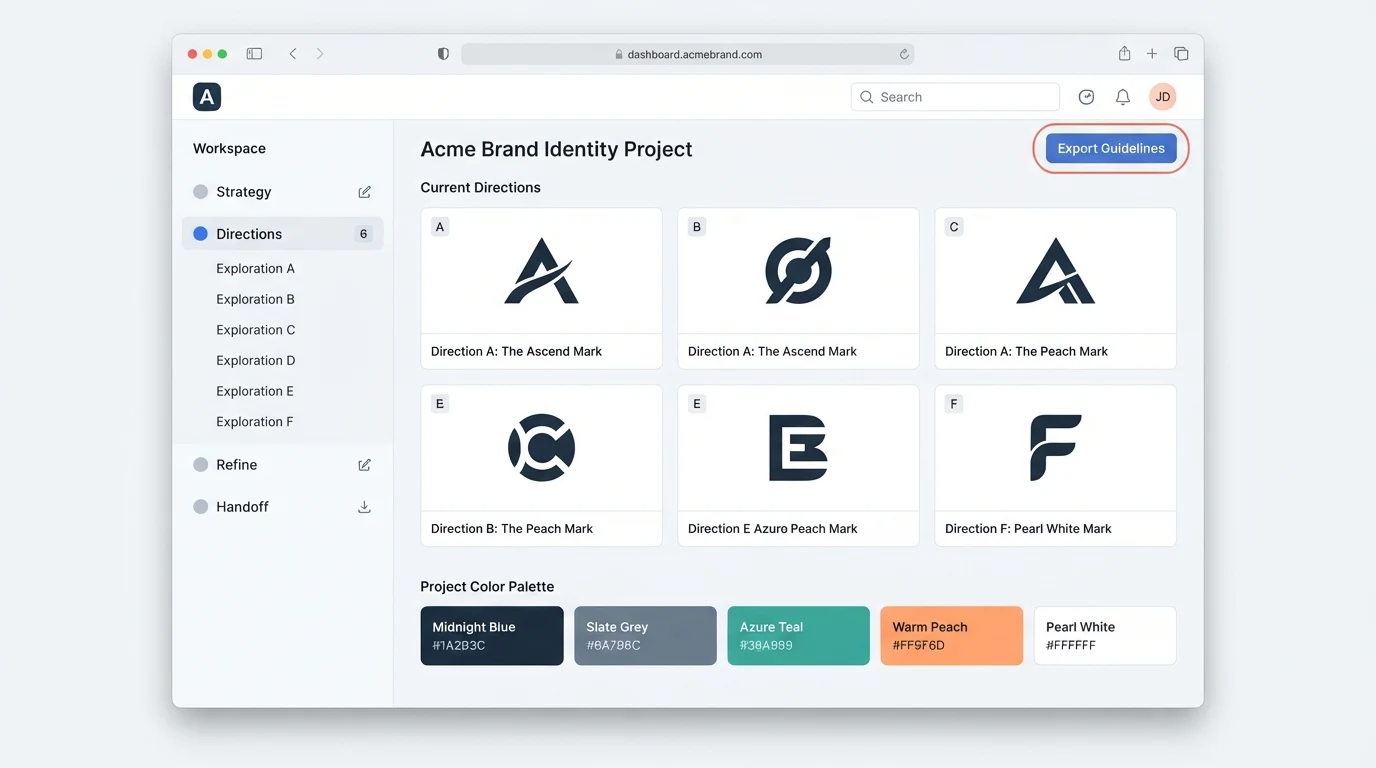Viewport: 1376px width, 768px height.
Task: Toggle the browser sidebar panel icon
Action: 254,54
